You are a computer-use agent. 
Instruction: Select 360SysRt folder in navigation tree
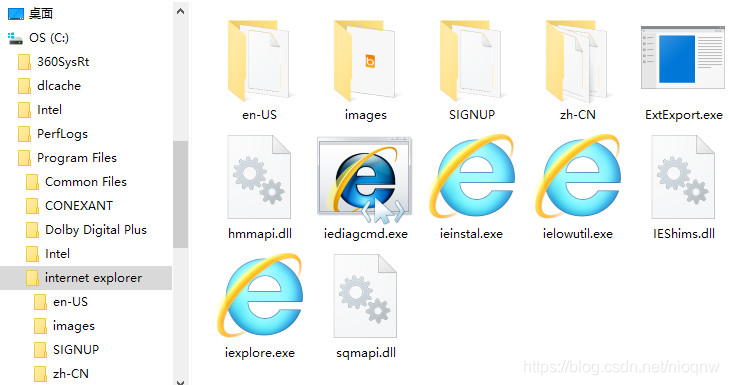pos(53,62)
